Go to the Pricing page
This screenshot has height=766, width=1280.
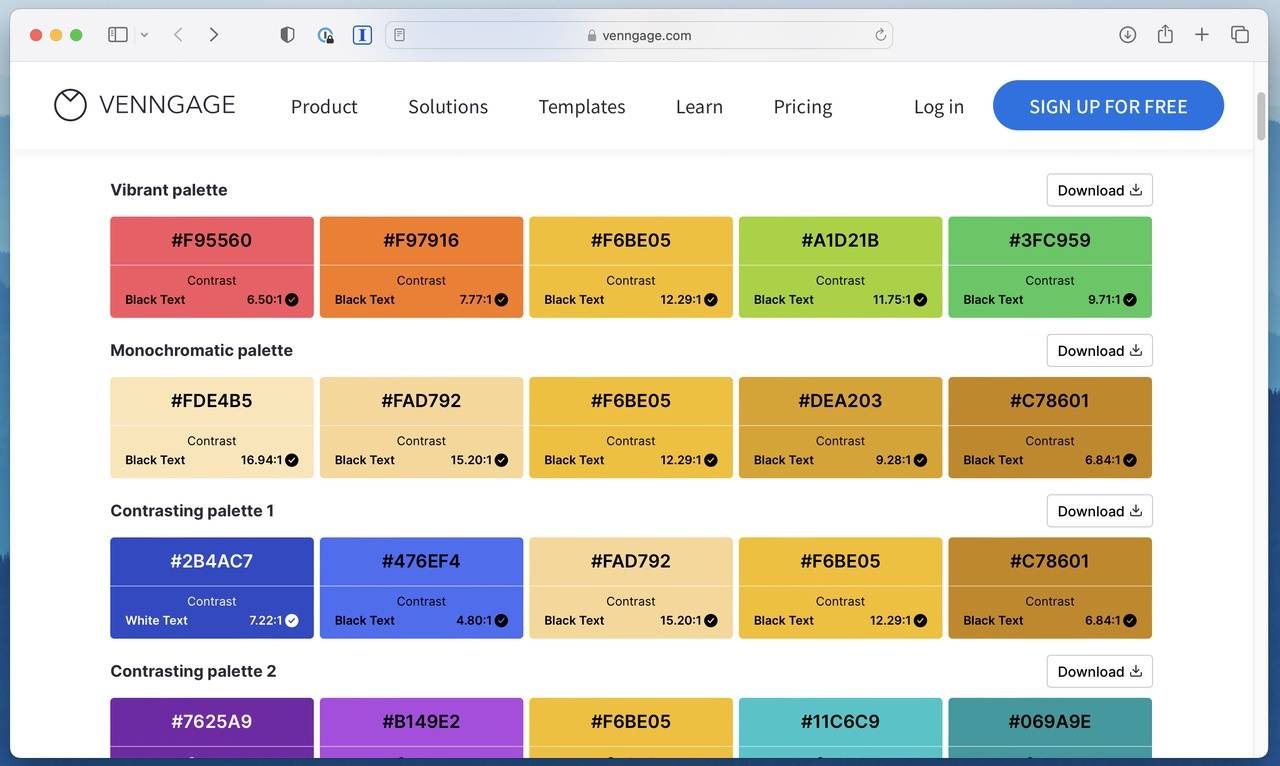(803, 107)
